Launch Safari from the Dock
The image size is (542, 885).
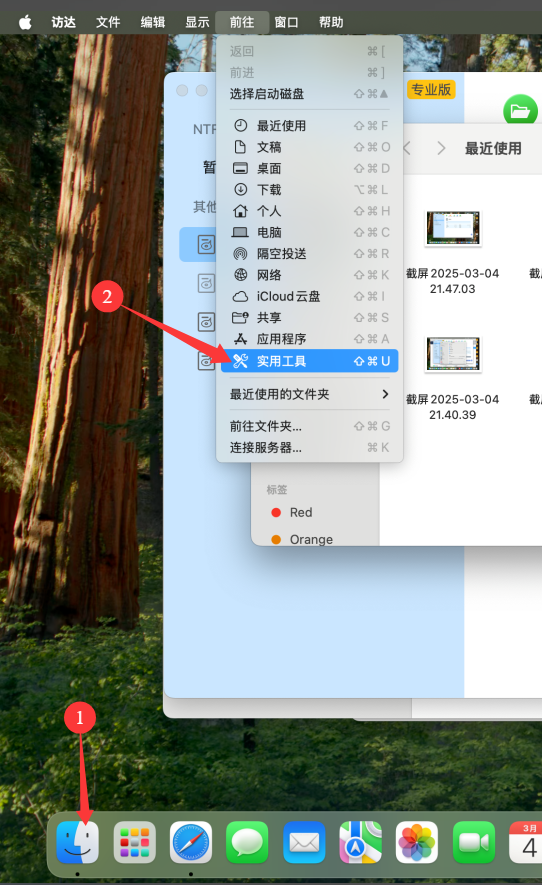[x=191, y=842]
